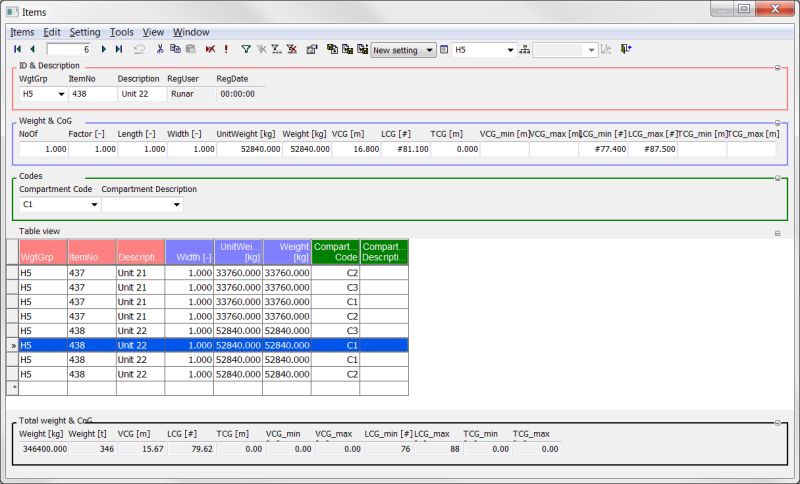The width and height of the screenshot is (800, 484).
Task: Click the greyed chart icon in toolbar
Action: [606, 49]
